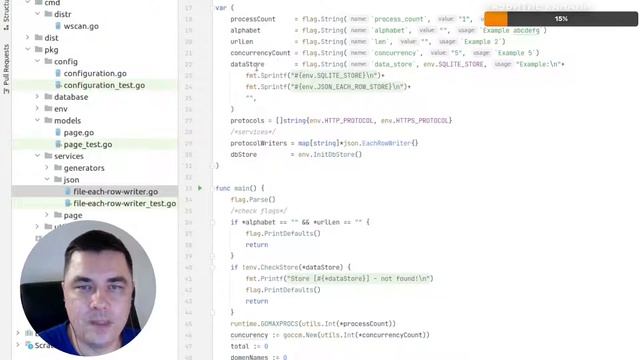Screen dimensions: 640x360
Task: Open the Structure tool window
Action: pyautogui.click(x=6, y=16)
